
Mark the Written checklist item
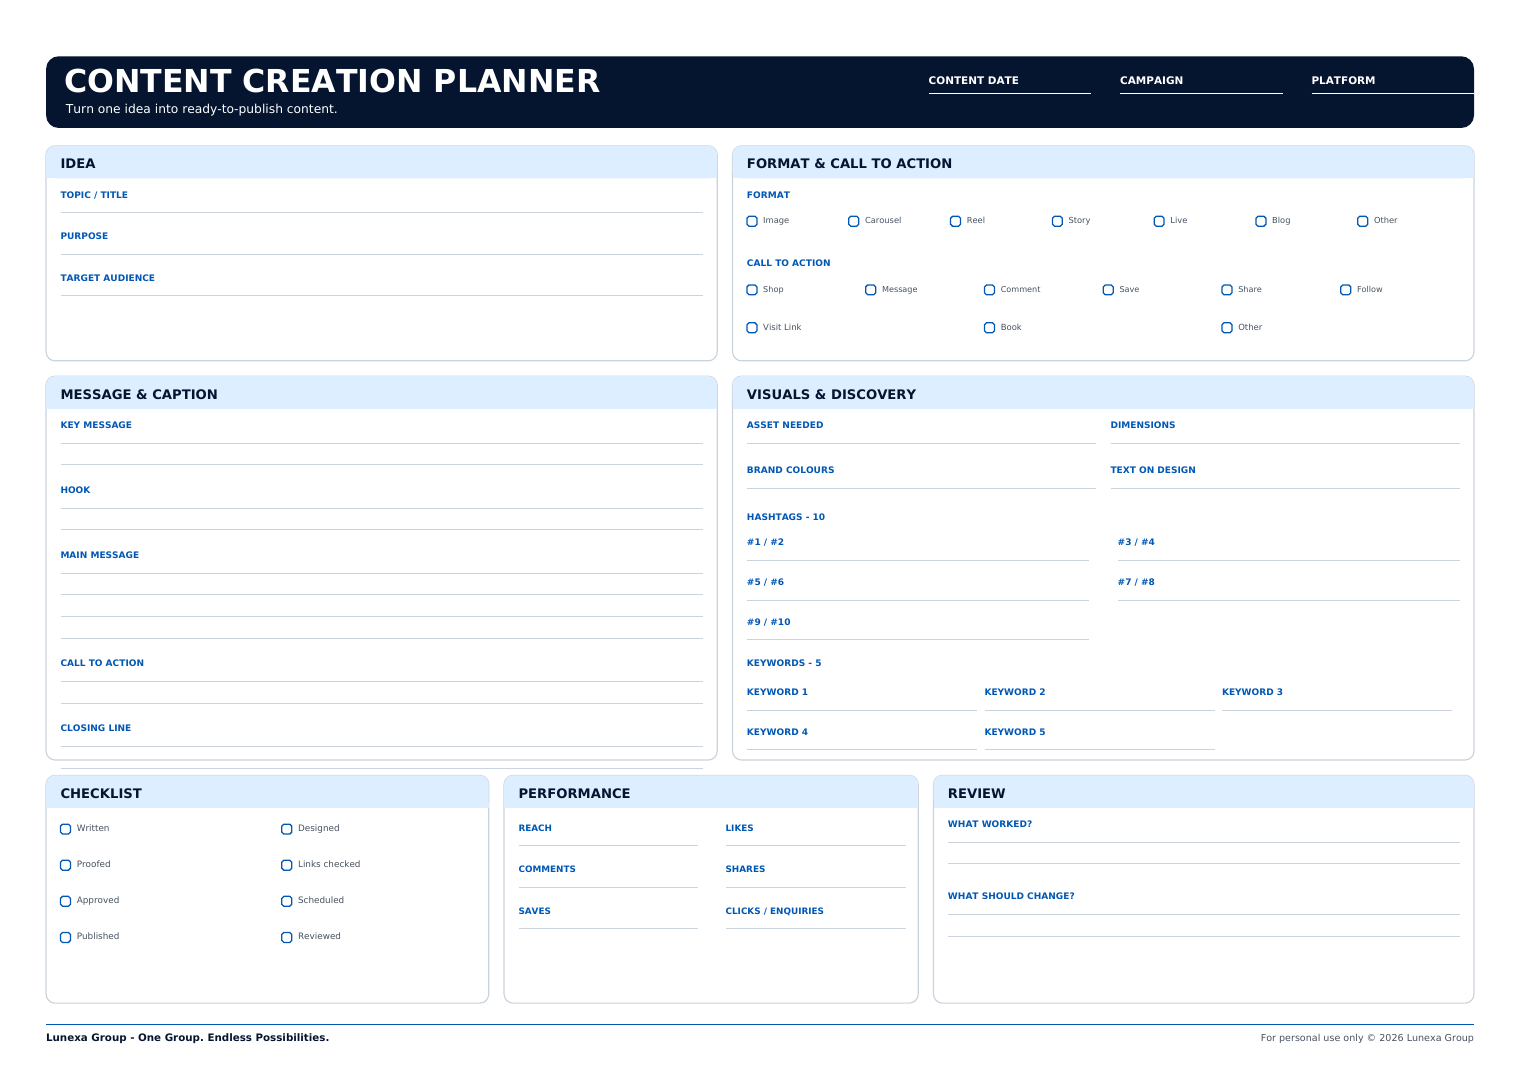66,829
